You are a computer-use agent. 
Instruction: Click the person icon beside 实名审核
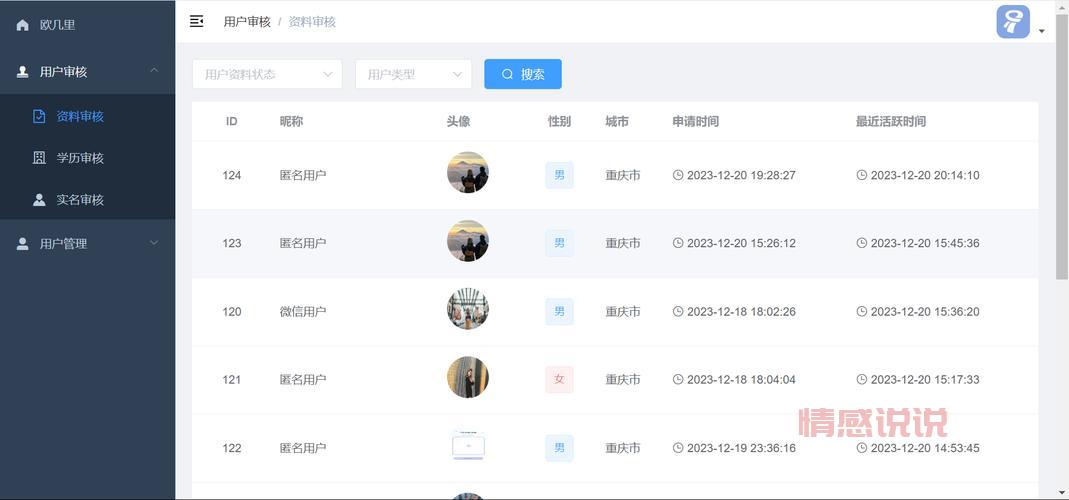point(40,200)
